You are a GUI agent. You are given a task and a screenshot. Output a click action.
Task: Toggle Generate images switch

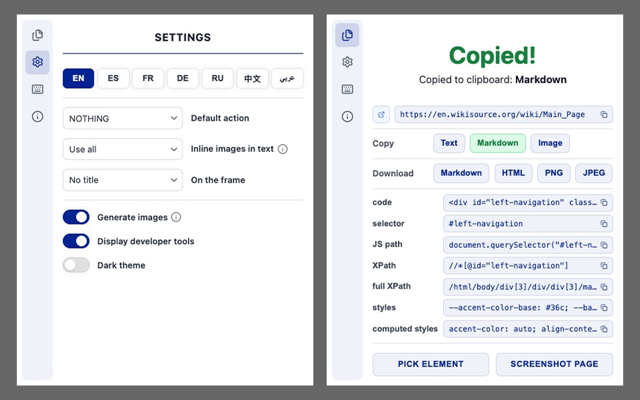coord(76,217)
